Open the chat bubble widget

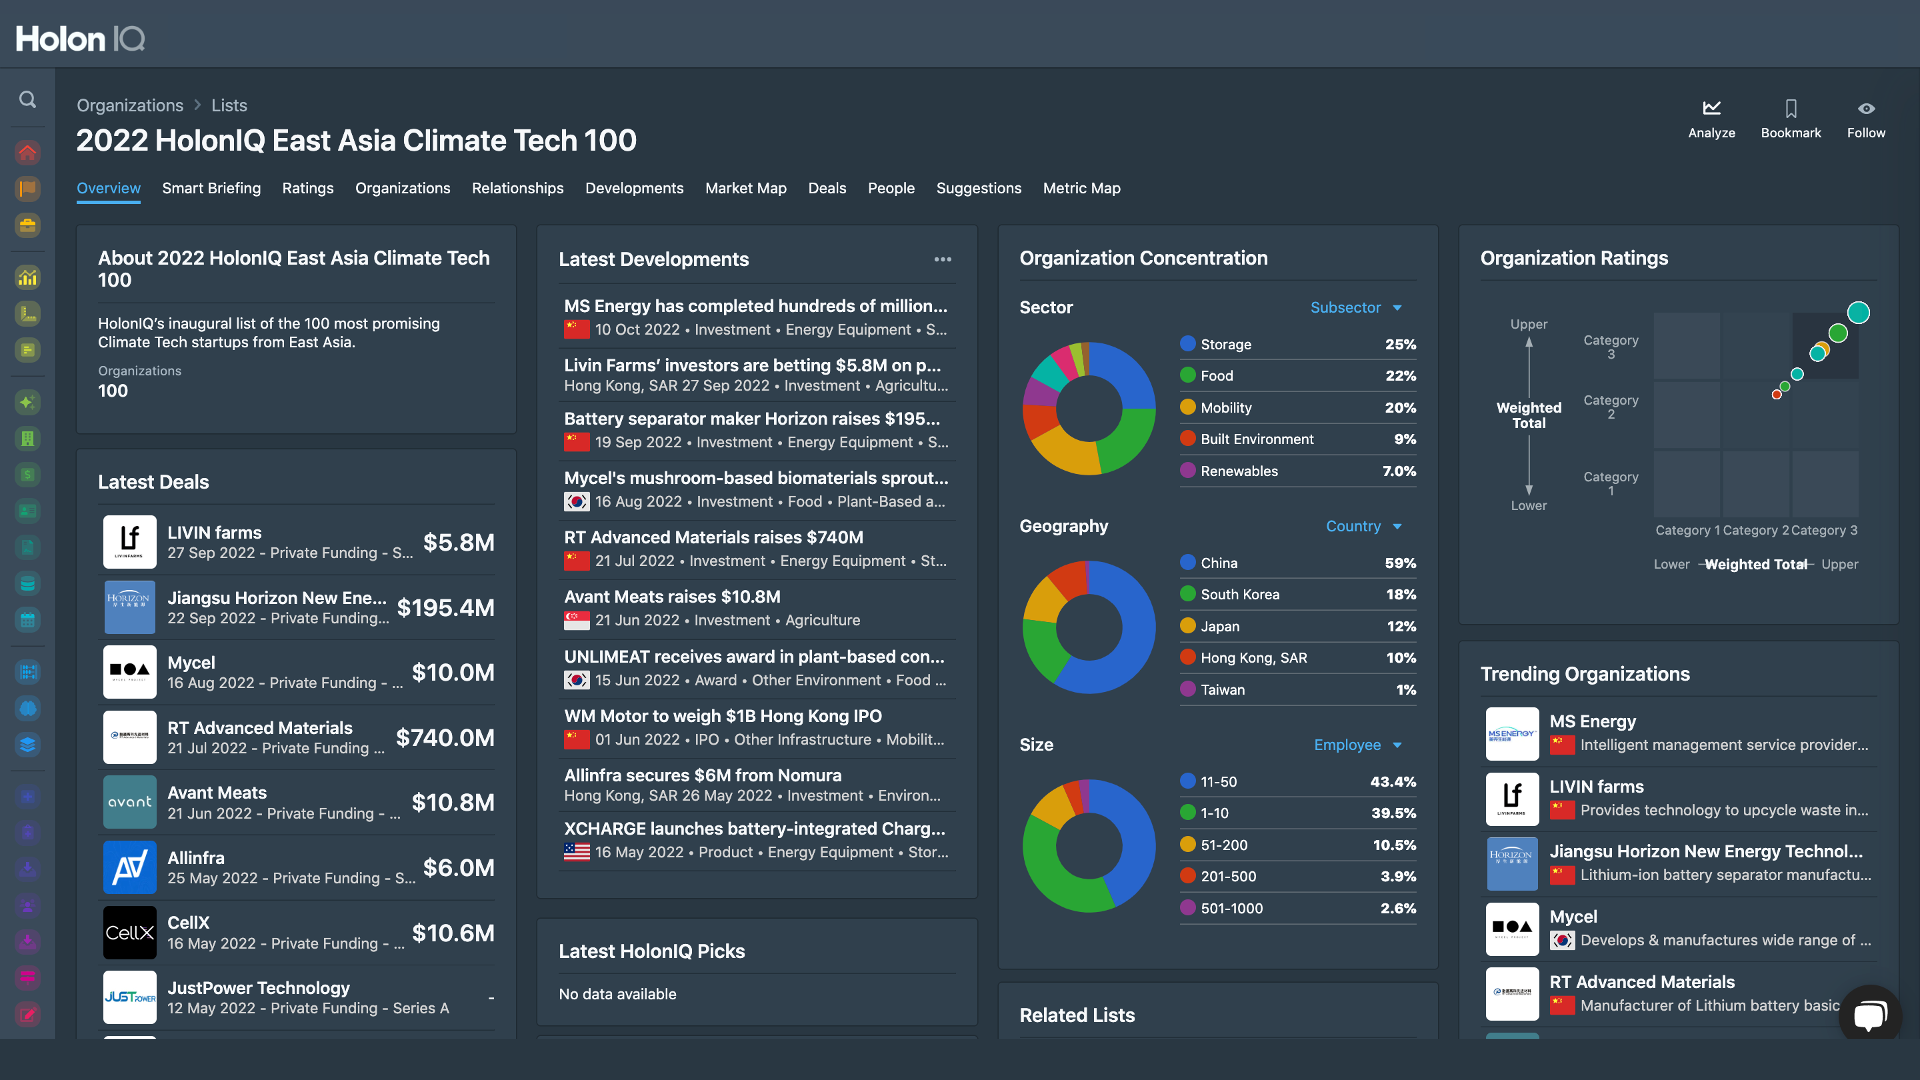(x=1869, y=1015)
